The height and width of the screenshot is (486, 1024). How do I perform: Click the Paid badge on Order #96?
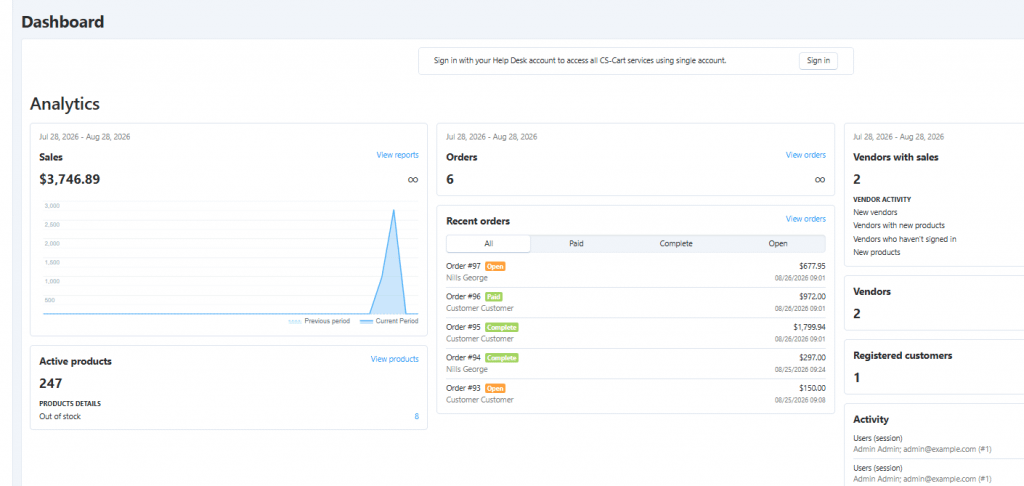pyautogui.click(x=494, y=297)
